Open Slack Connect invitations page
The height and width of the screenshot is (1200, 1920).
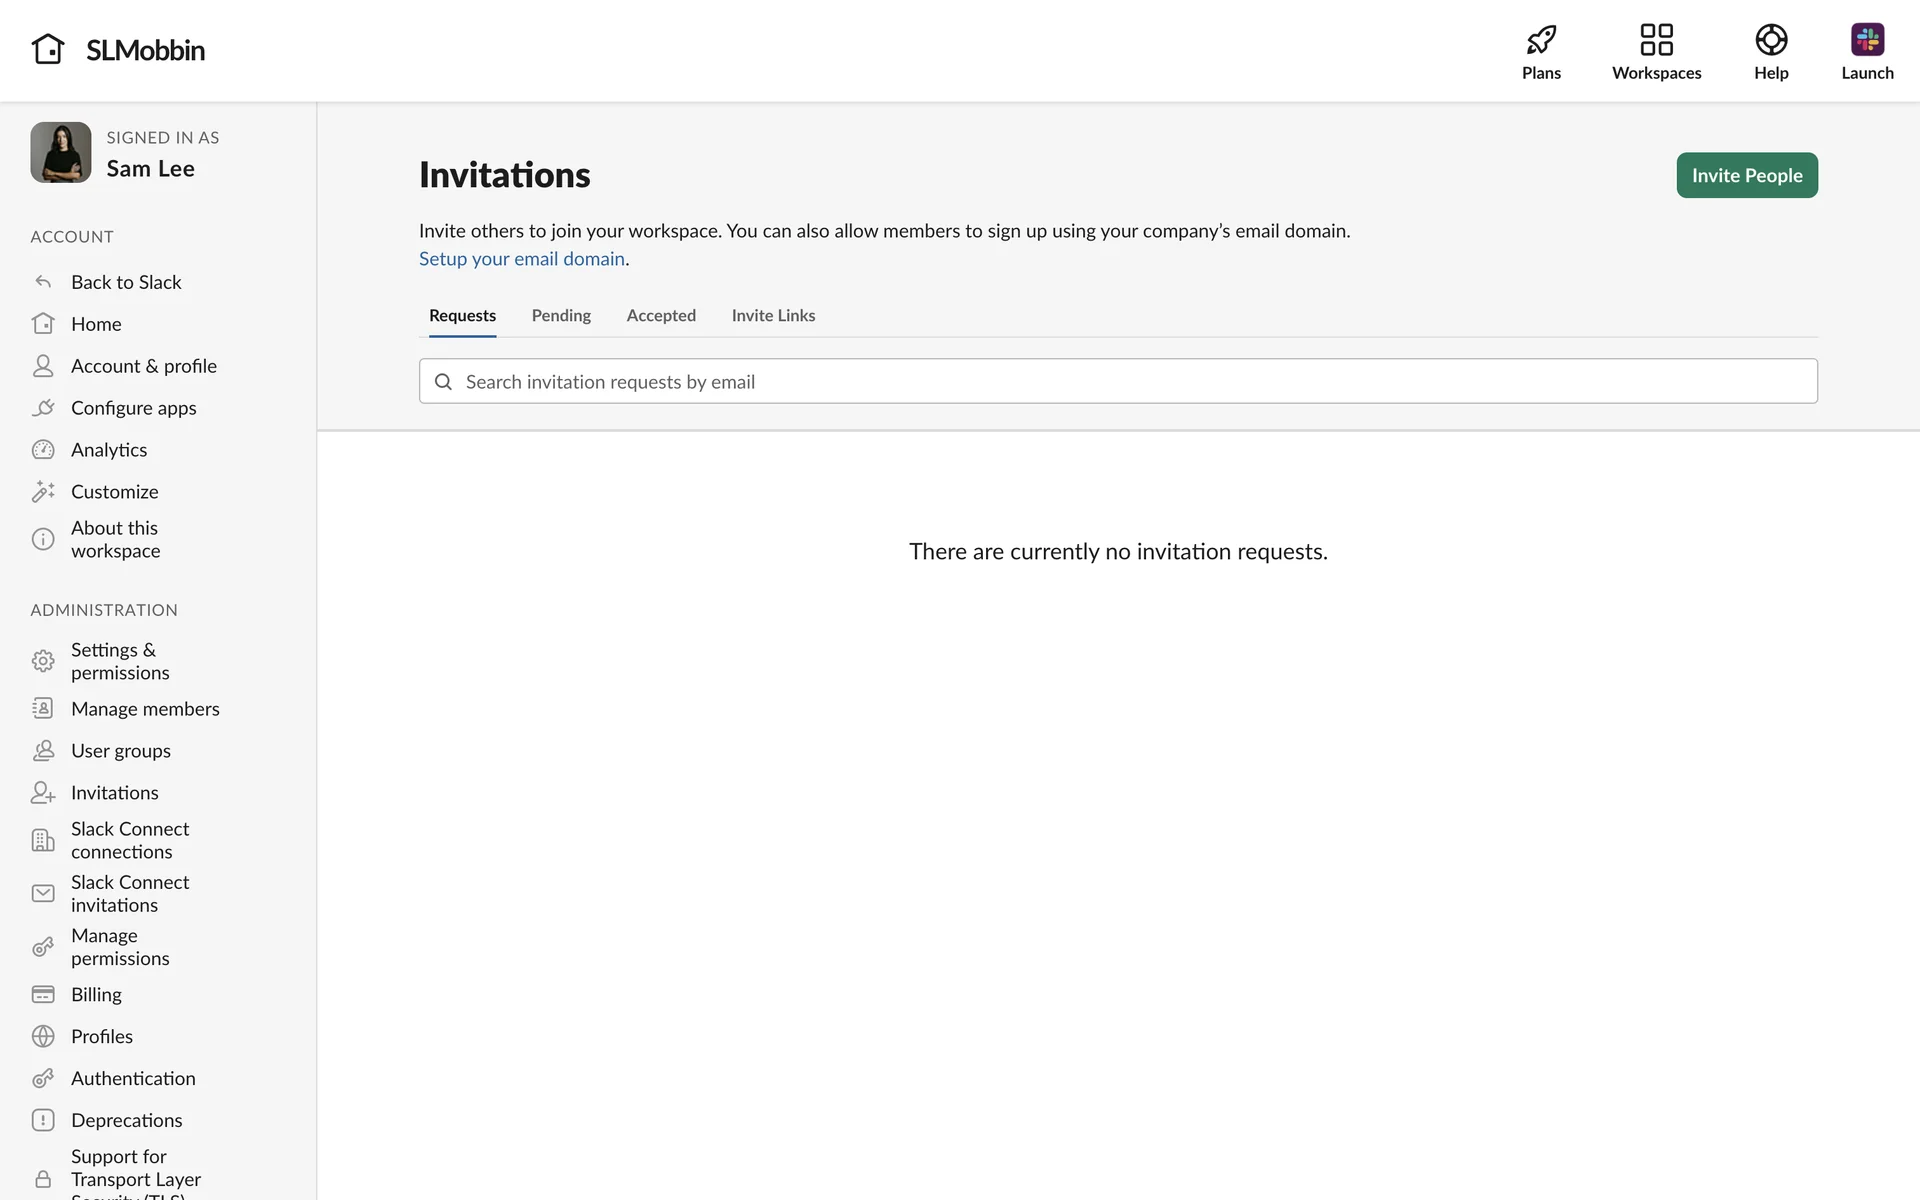point(129,894)
